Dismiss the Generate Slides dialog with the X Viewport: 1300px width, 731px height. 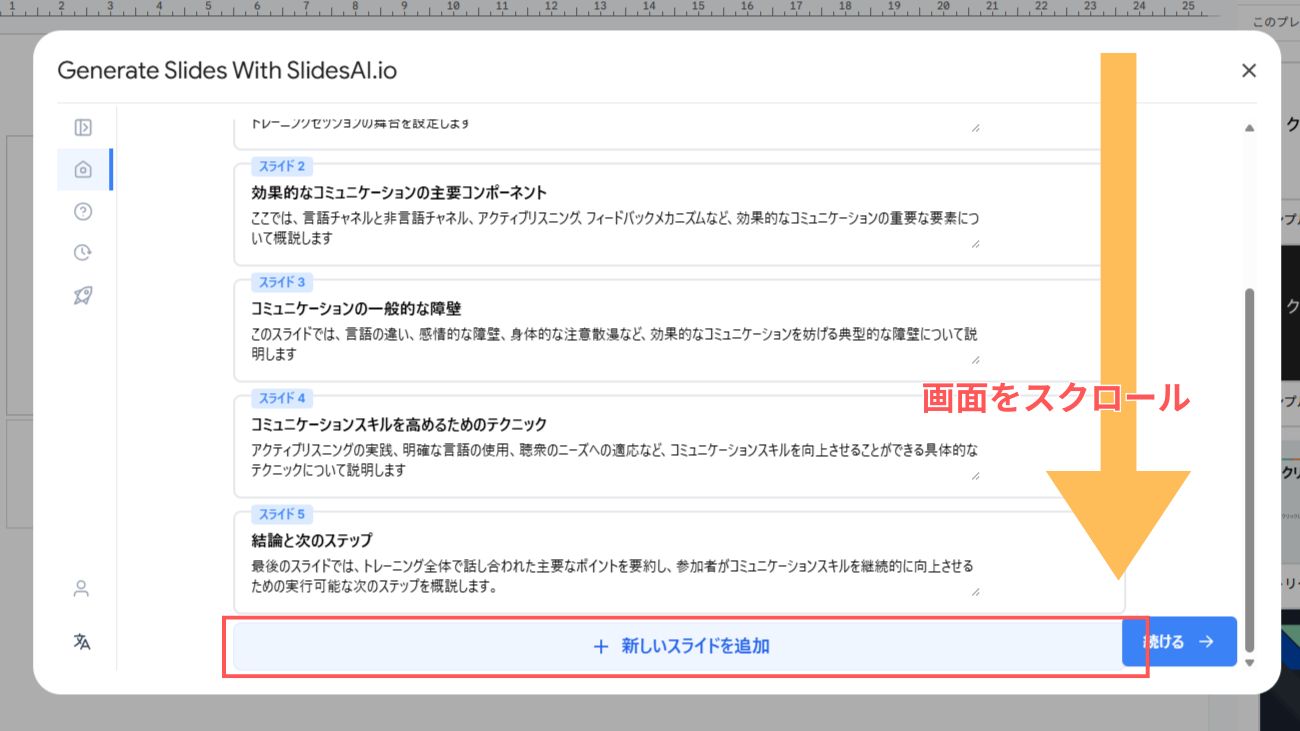tap(1248, 70)
